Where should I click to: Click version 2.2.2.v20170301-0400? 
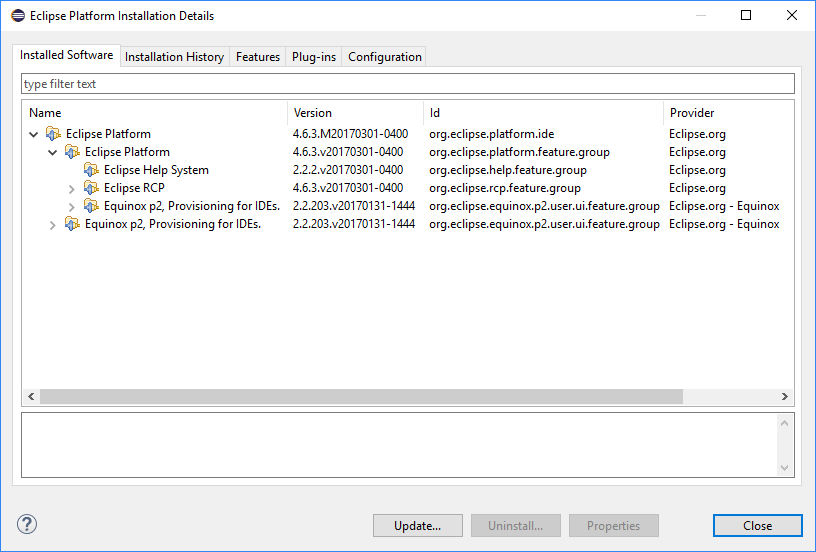tap(348, 170)
